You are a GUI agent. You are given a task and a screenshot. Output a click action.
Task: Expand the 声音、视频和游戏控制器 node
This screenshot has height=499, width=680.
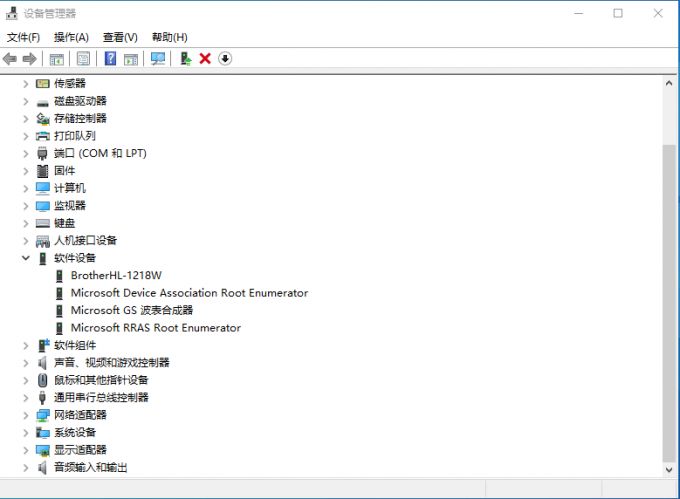point(26,363)
